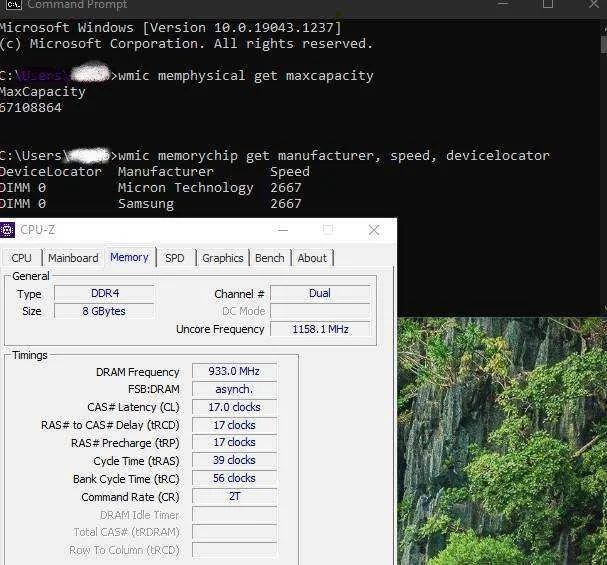This screenshot has height=565, width=607.
Task: Switch to the Mainboard tab
Action: pos(73,258)
